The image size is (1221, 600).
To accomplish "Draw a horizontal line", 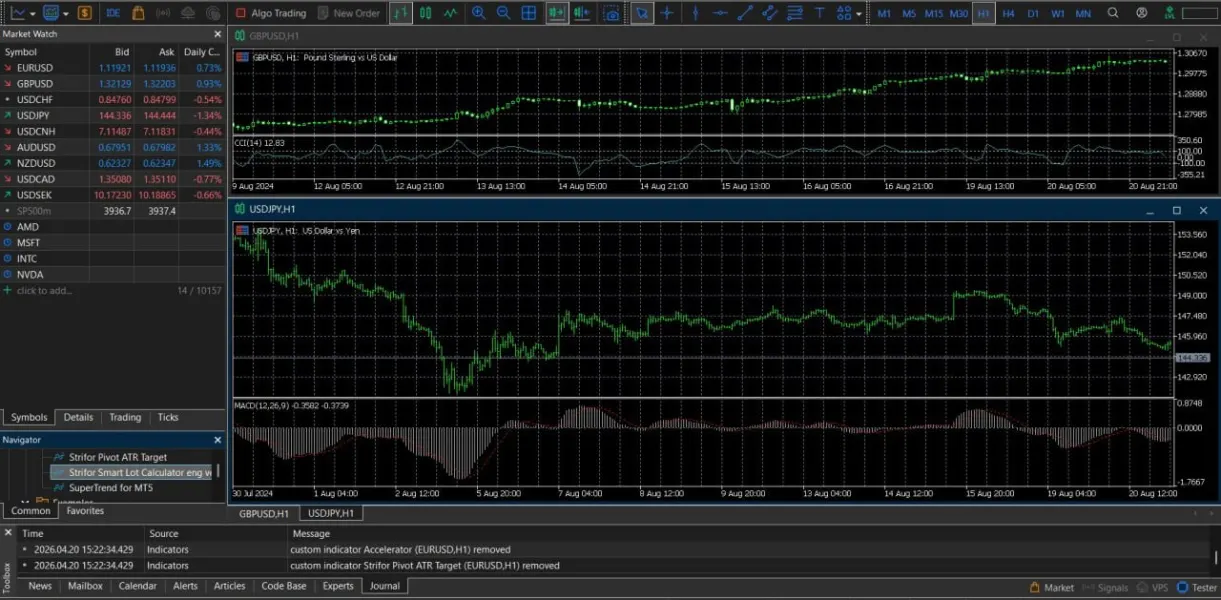I will [x=720, y=13].
